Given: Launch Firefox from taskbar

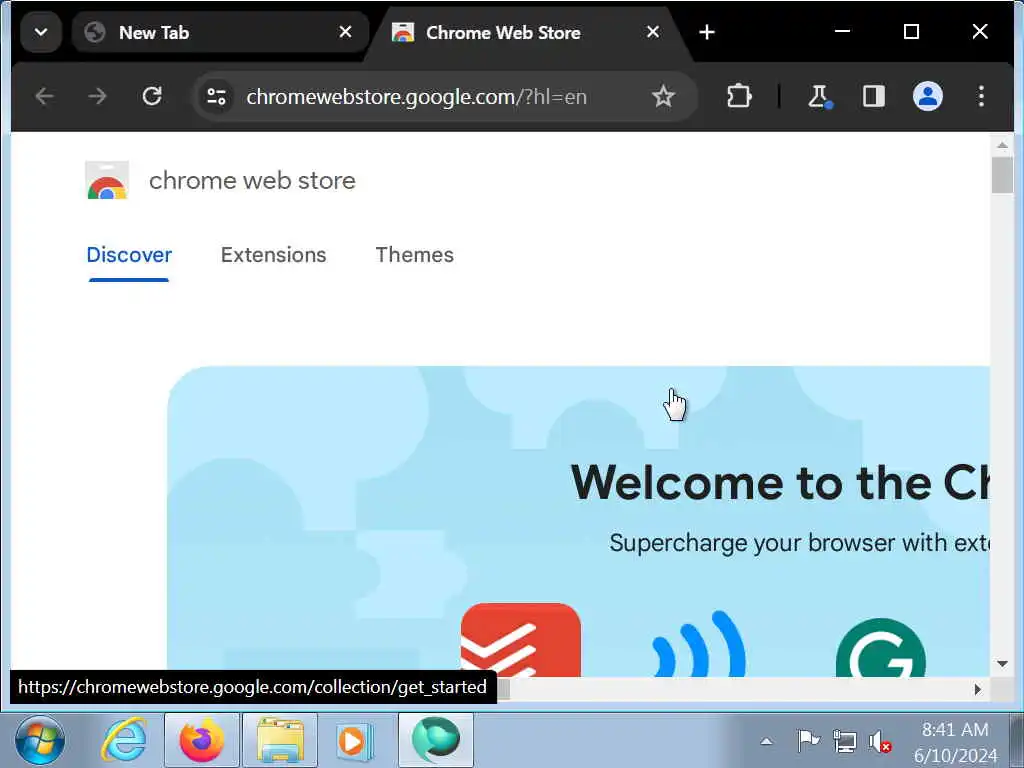Looking at the screenshot, I should click(201, 741).
